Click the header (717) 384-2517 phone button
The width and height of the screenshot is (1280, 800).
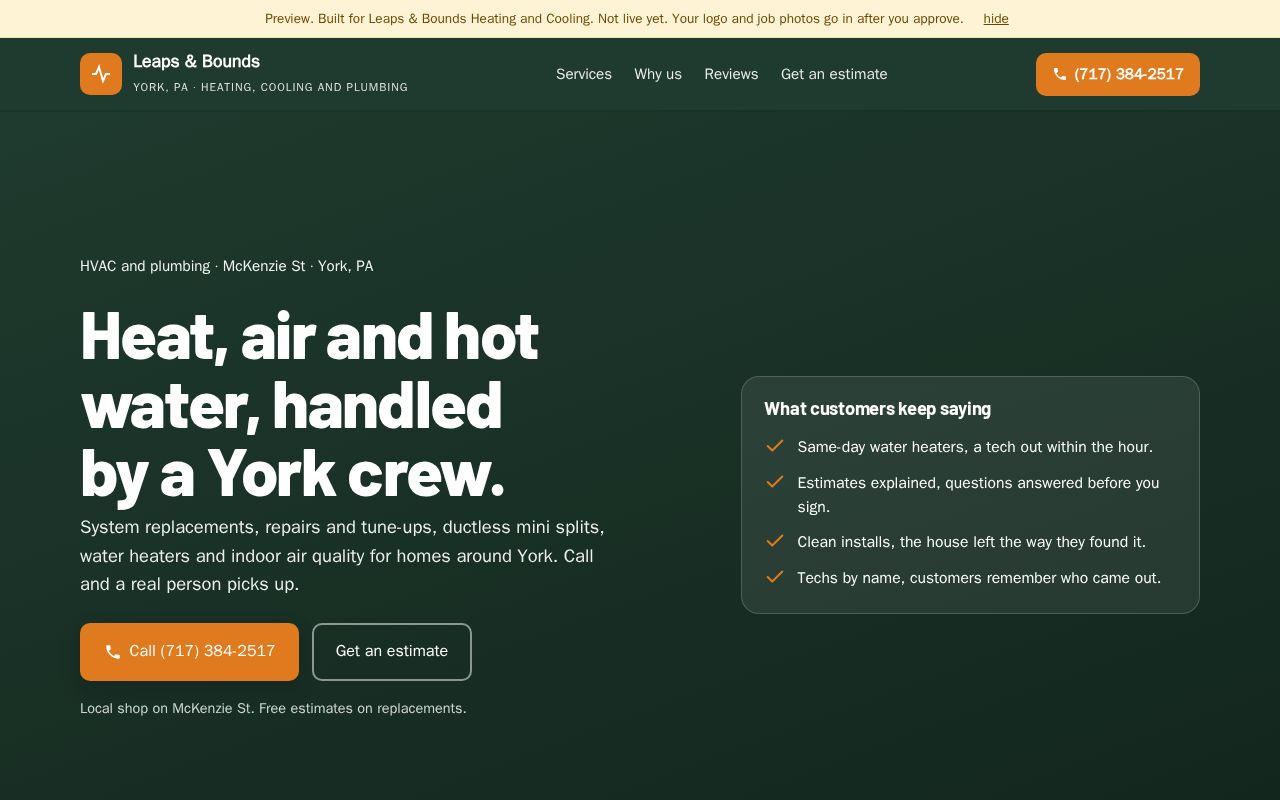coord(1118,74)
